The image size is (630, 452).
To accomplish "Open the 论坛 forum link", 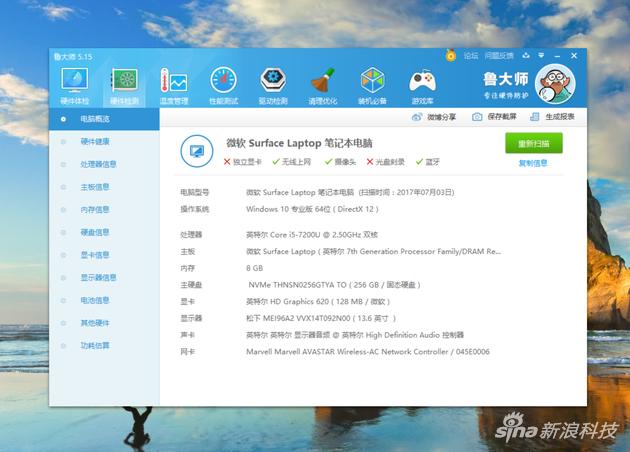I will pos(470,55).
